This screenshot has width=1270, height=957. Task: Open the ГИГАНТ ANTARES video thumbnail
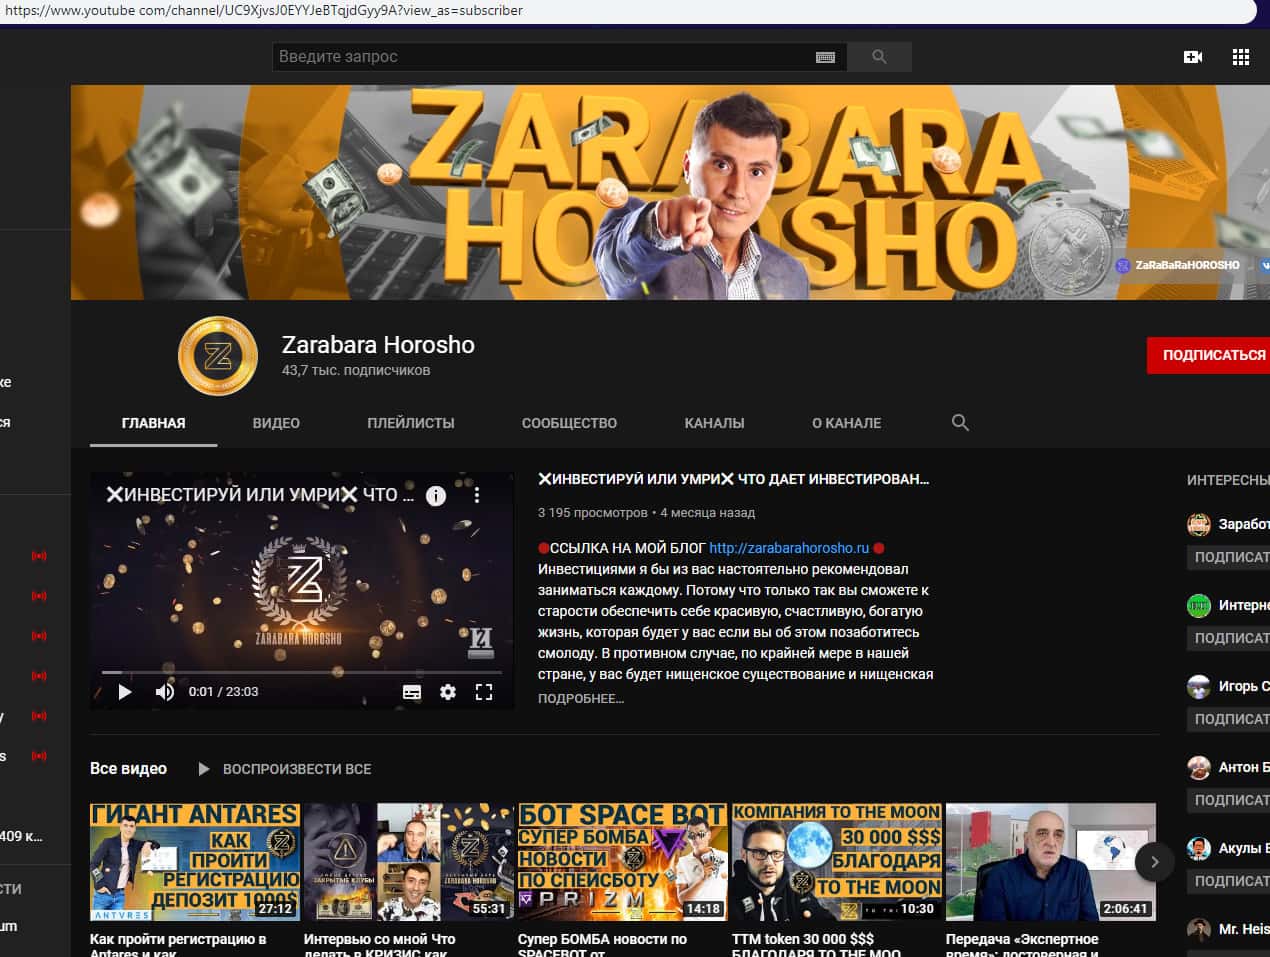point(195,861)
